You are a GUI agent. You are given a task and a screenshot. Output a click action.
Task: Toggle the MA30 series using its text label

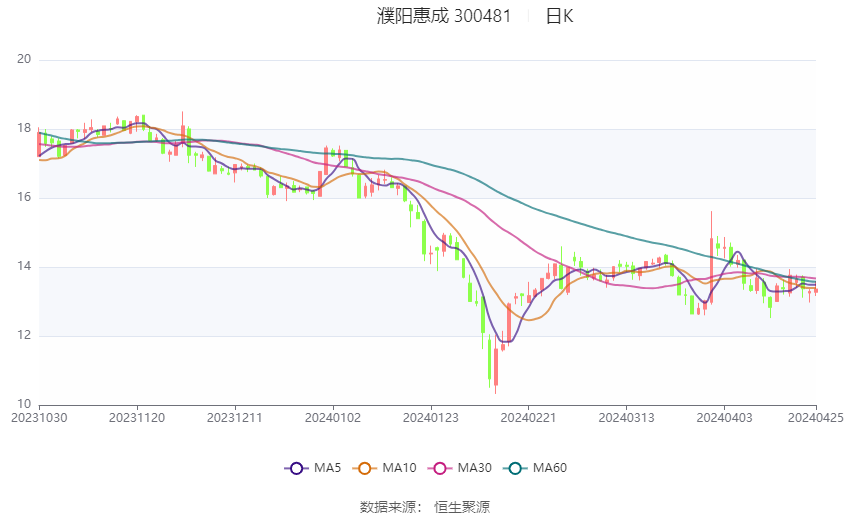472,468
